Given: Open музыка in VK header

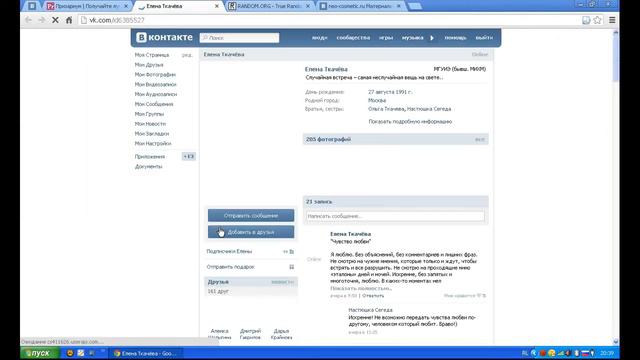Looking at the screenshot, I should tap(412, 38).
